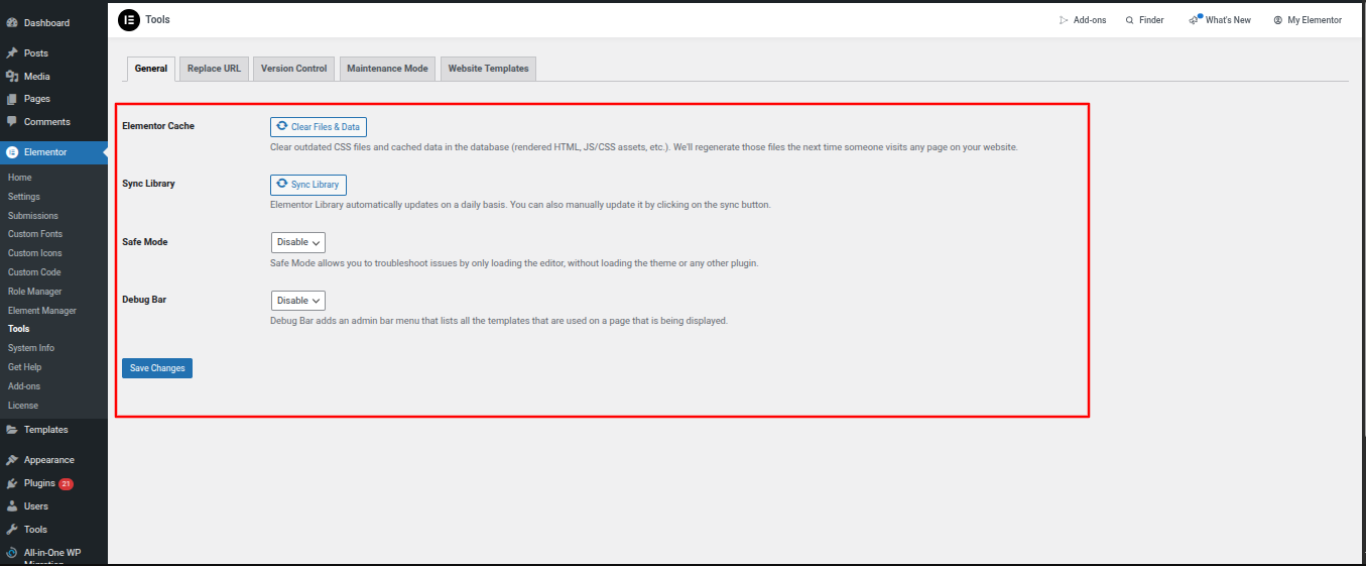Viewport: 1366px width, 566px height.
Task: Open Settings under Elementor submenu
Action: (x=24, y=197)
